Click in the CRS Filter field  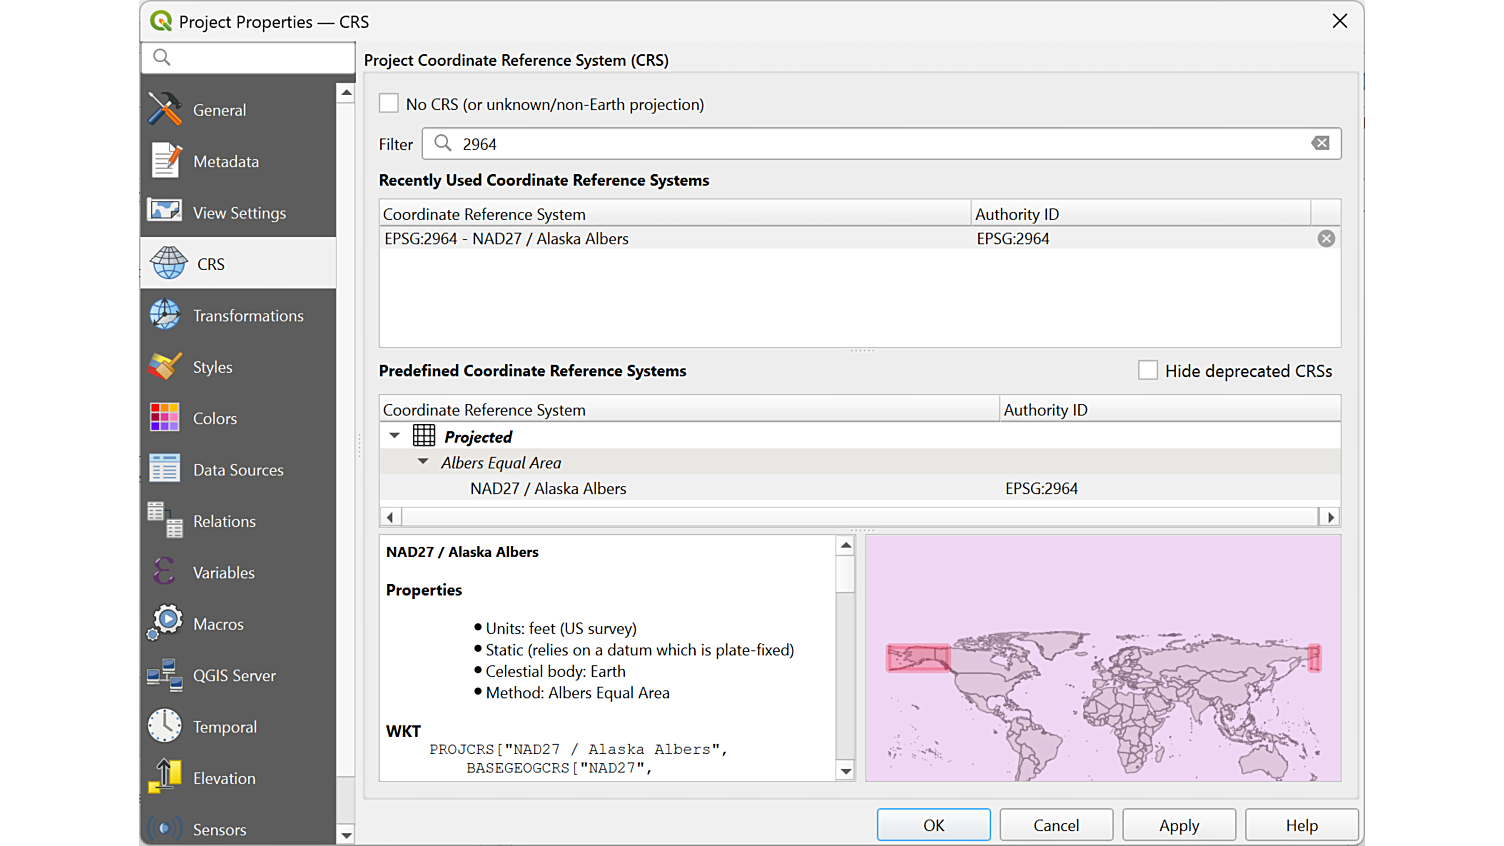(x=880, y=144)
